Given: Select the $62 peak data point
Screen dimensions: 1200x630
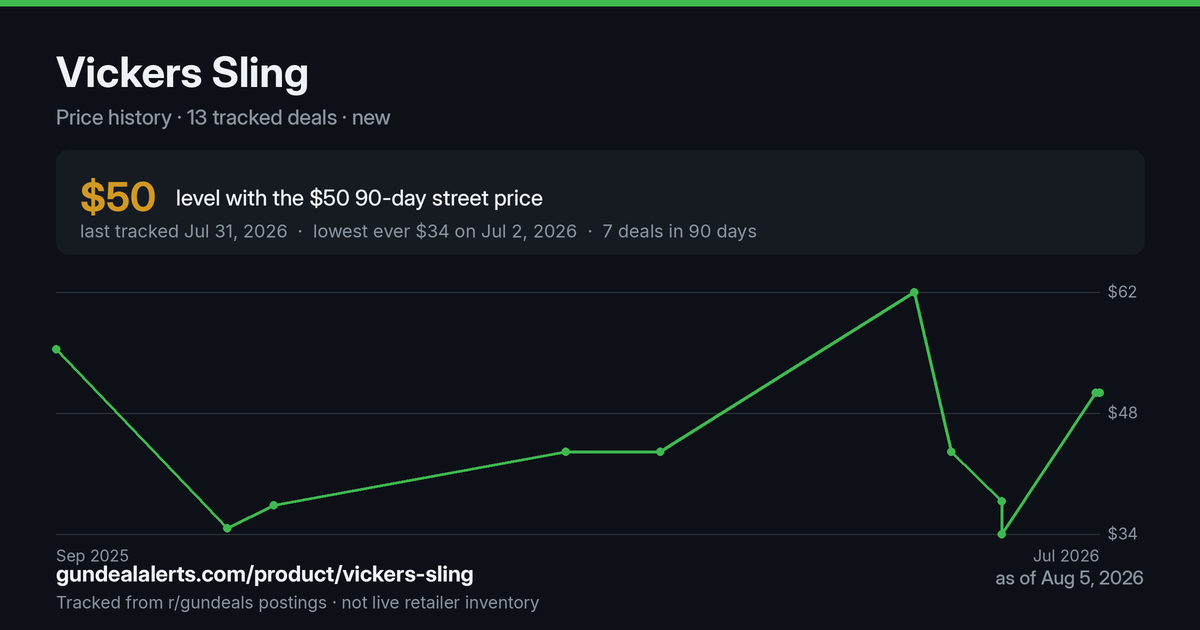Looking at the screenshot, I should coord(914,292).
